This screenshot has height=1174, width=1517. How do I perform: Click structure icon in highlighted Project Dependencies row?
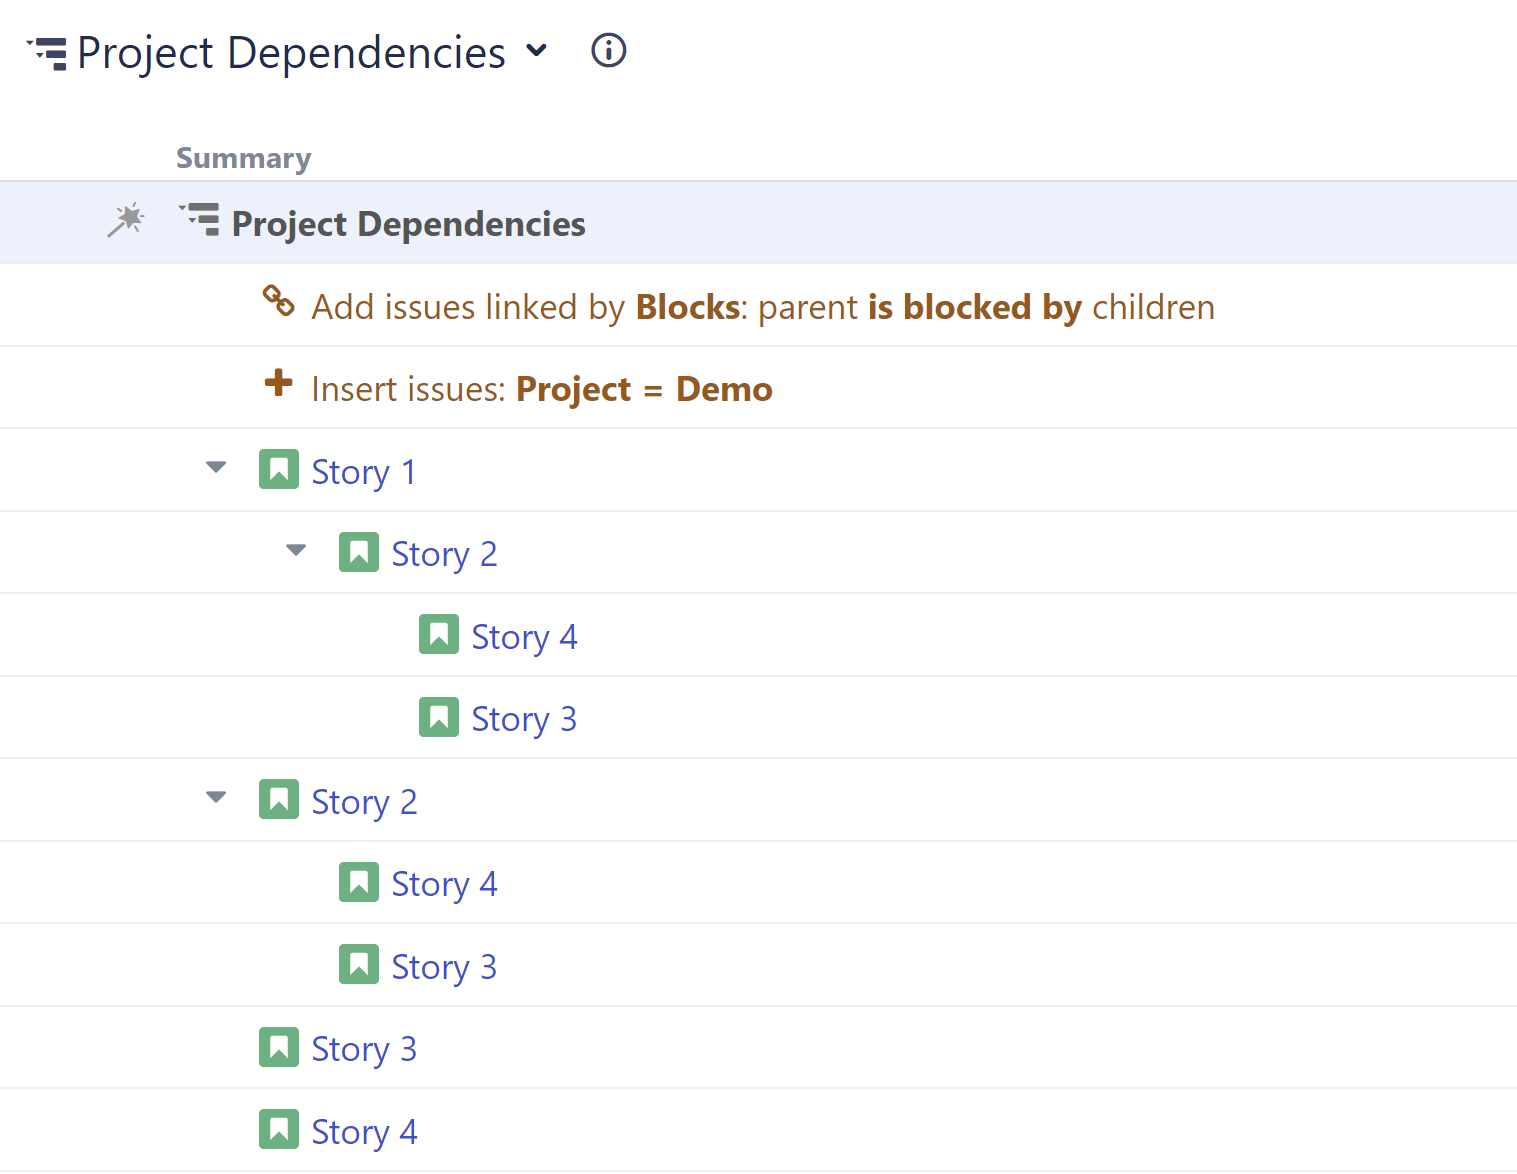tap(200, 219)
